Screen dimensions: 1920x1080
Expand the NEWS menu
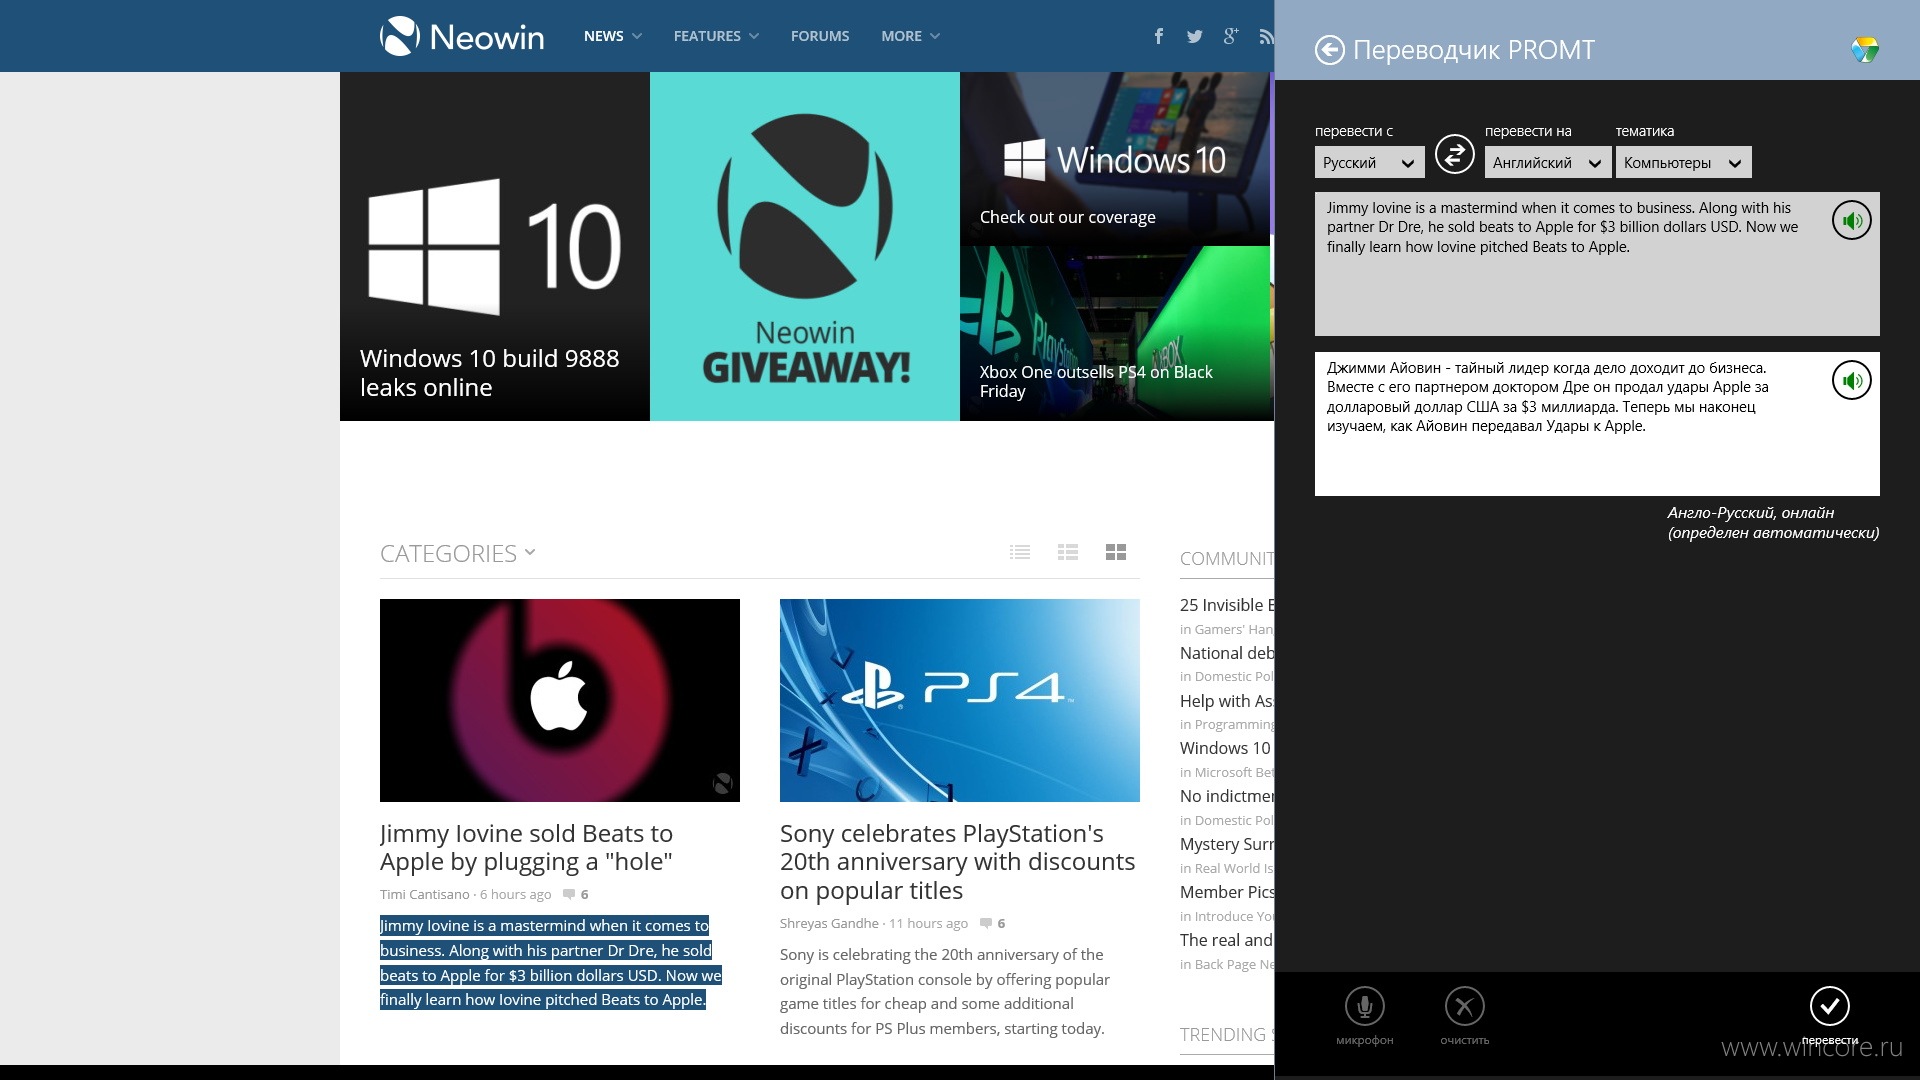point(613,36)
